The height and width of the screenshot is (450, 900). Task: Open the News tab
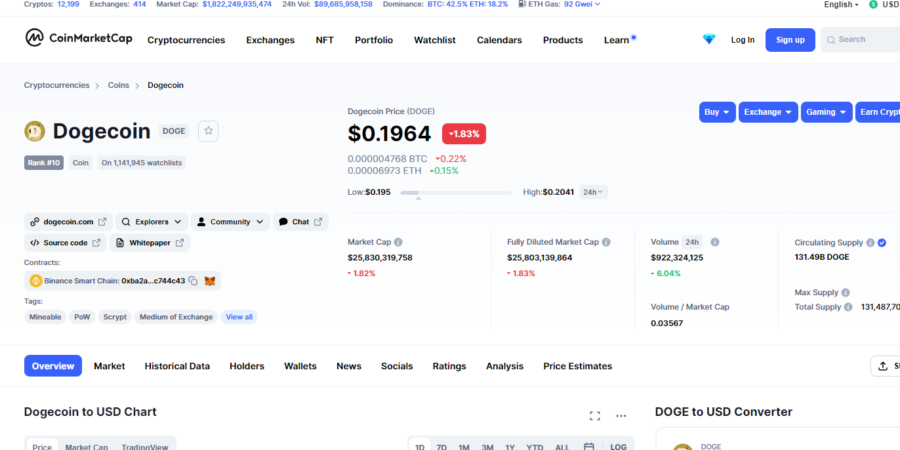coord(349,366)
